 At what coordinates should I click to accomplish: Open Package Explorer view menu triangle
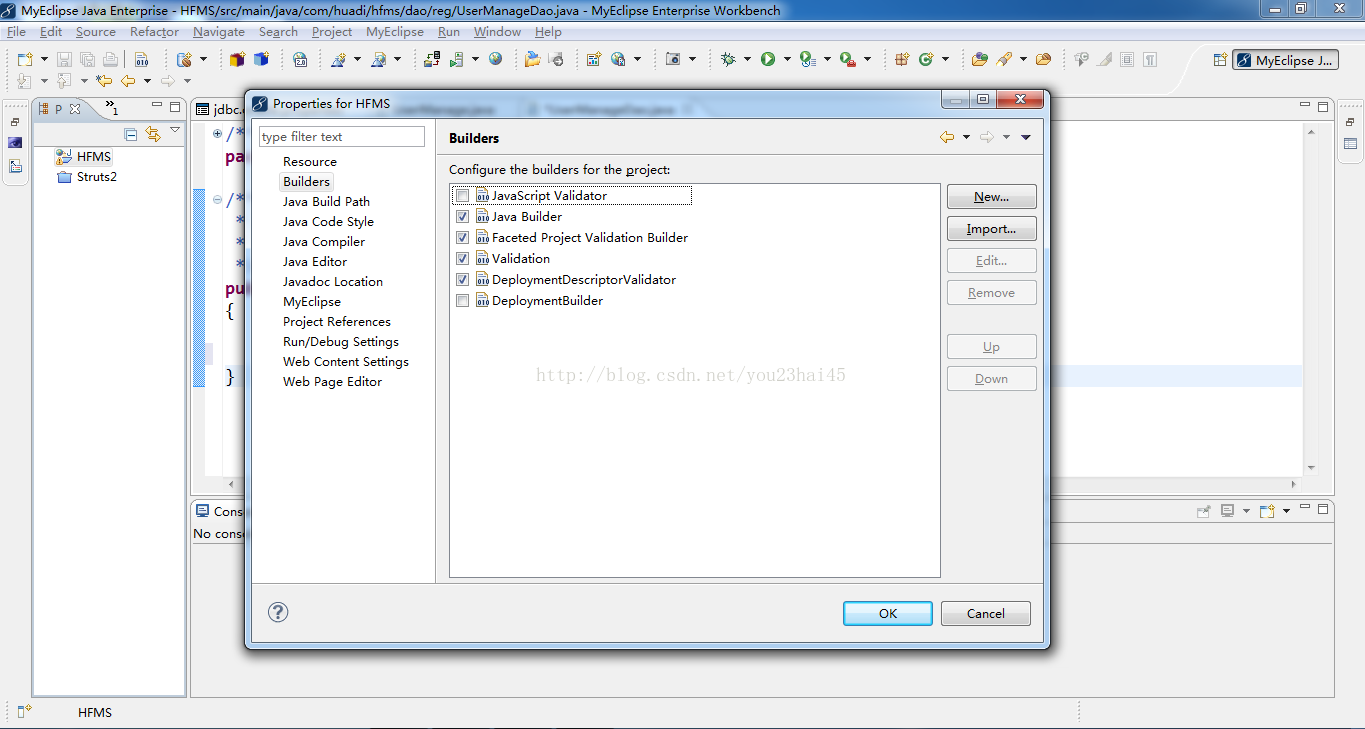coord(175,131)
